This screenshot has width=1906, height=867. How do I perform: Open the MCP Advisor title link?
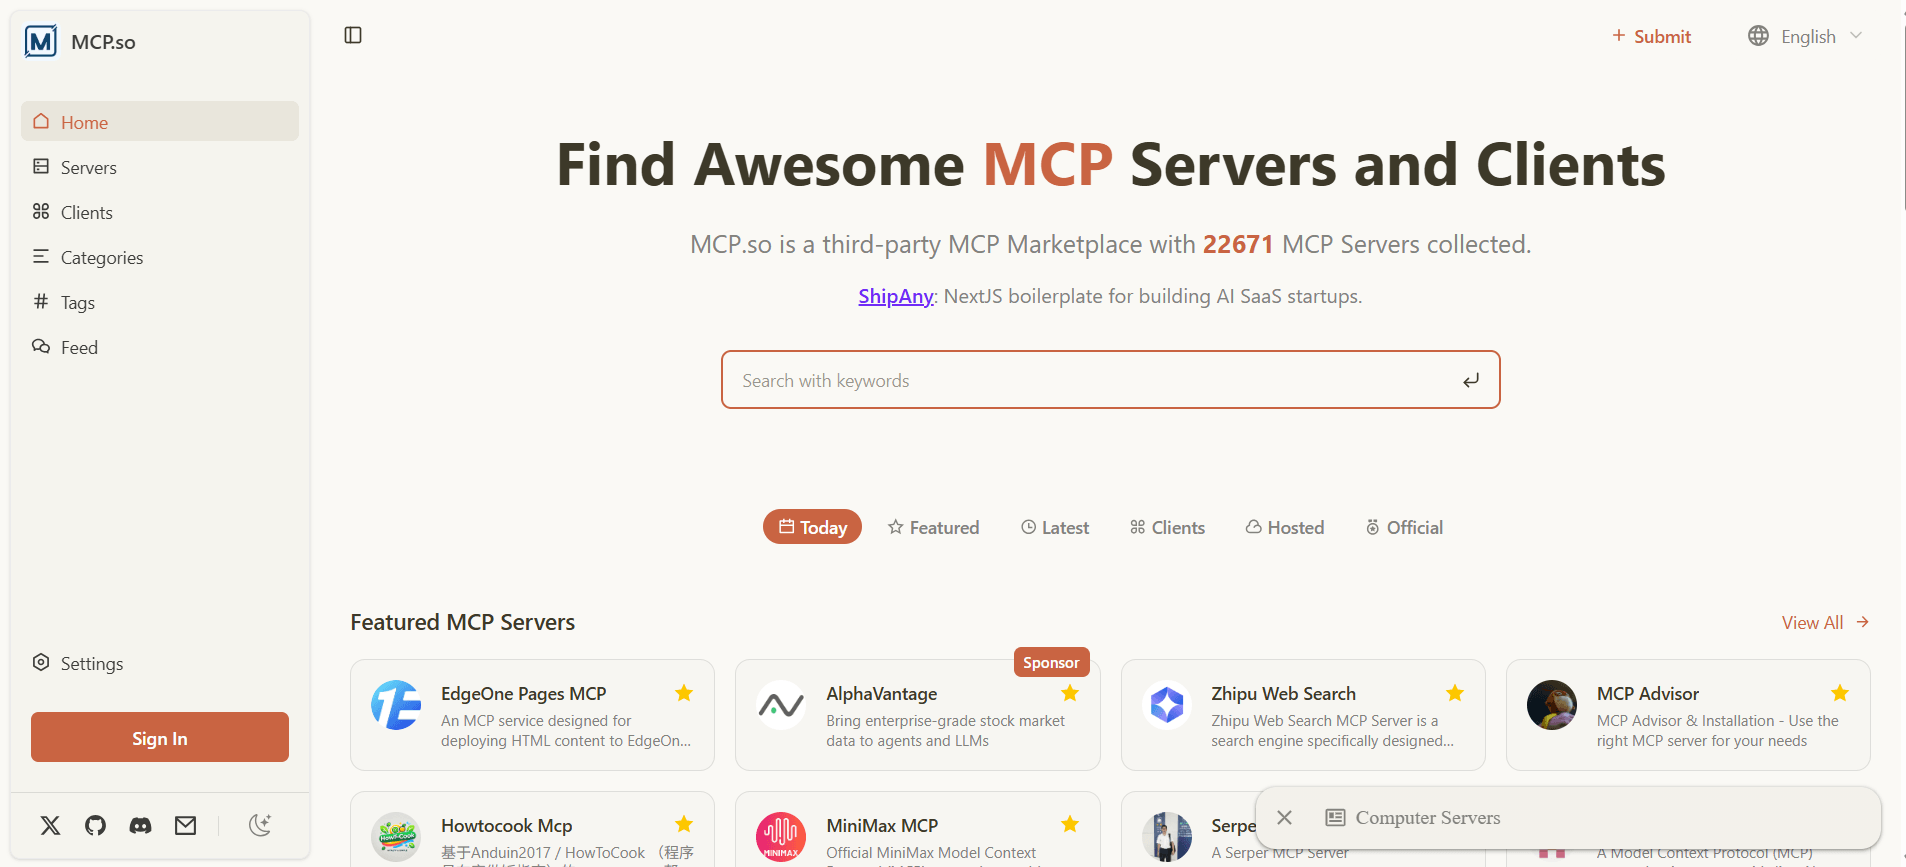click(x=1648, y=693)
